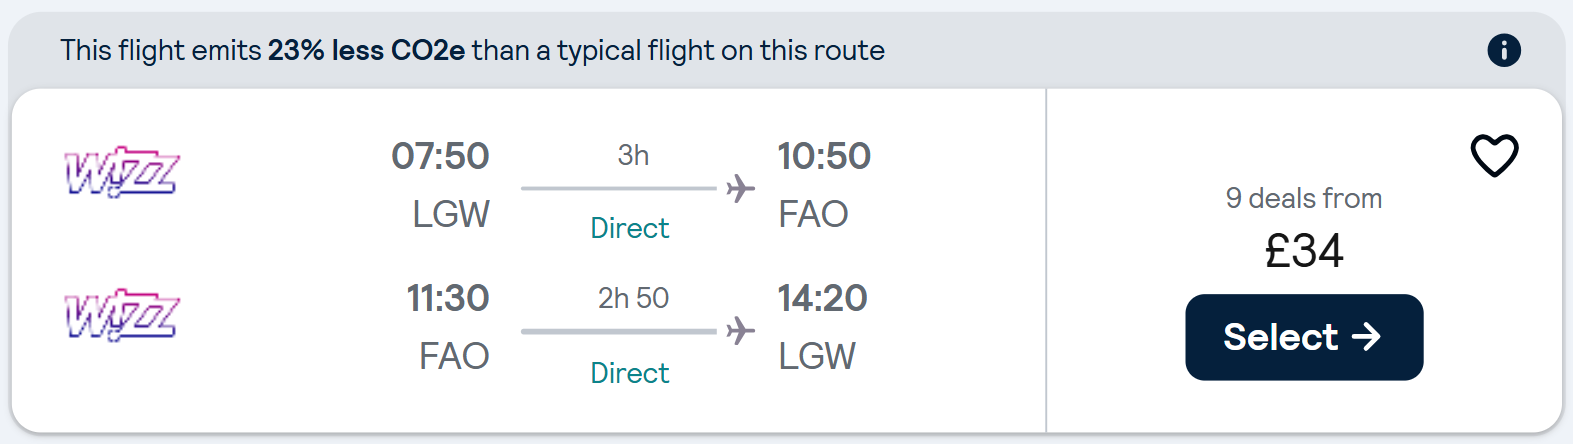This screenshot has width=1573, height=444.
Task: Click the outbound FAO destination airport code
Action: coord(813,214)
